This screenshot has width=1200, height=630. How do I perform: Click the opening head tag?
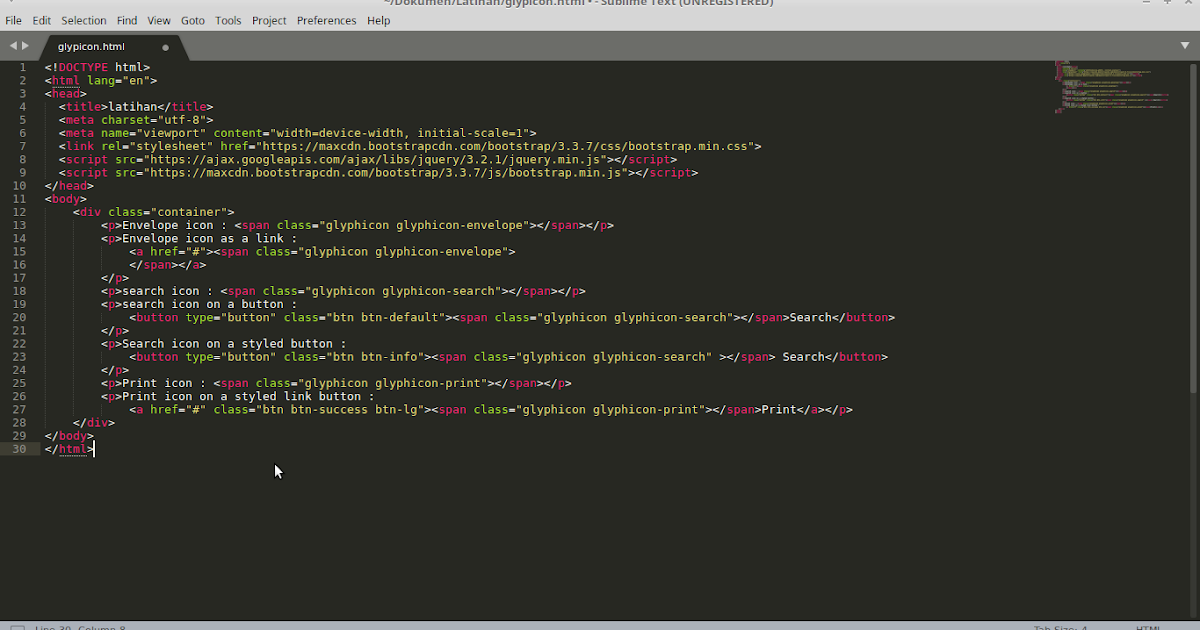65,94
